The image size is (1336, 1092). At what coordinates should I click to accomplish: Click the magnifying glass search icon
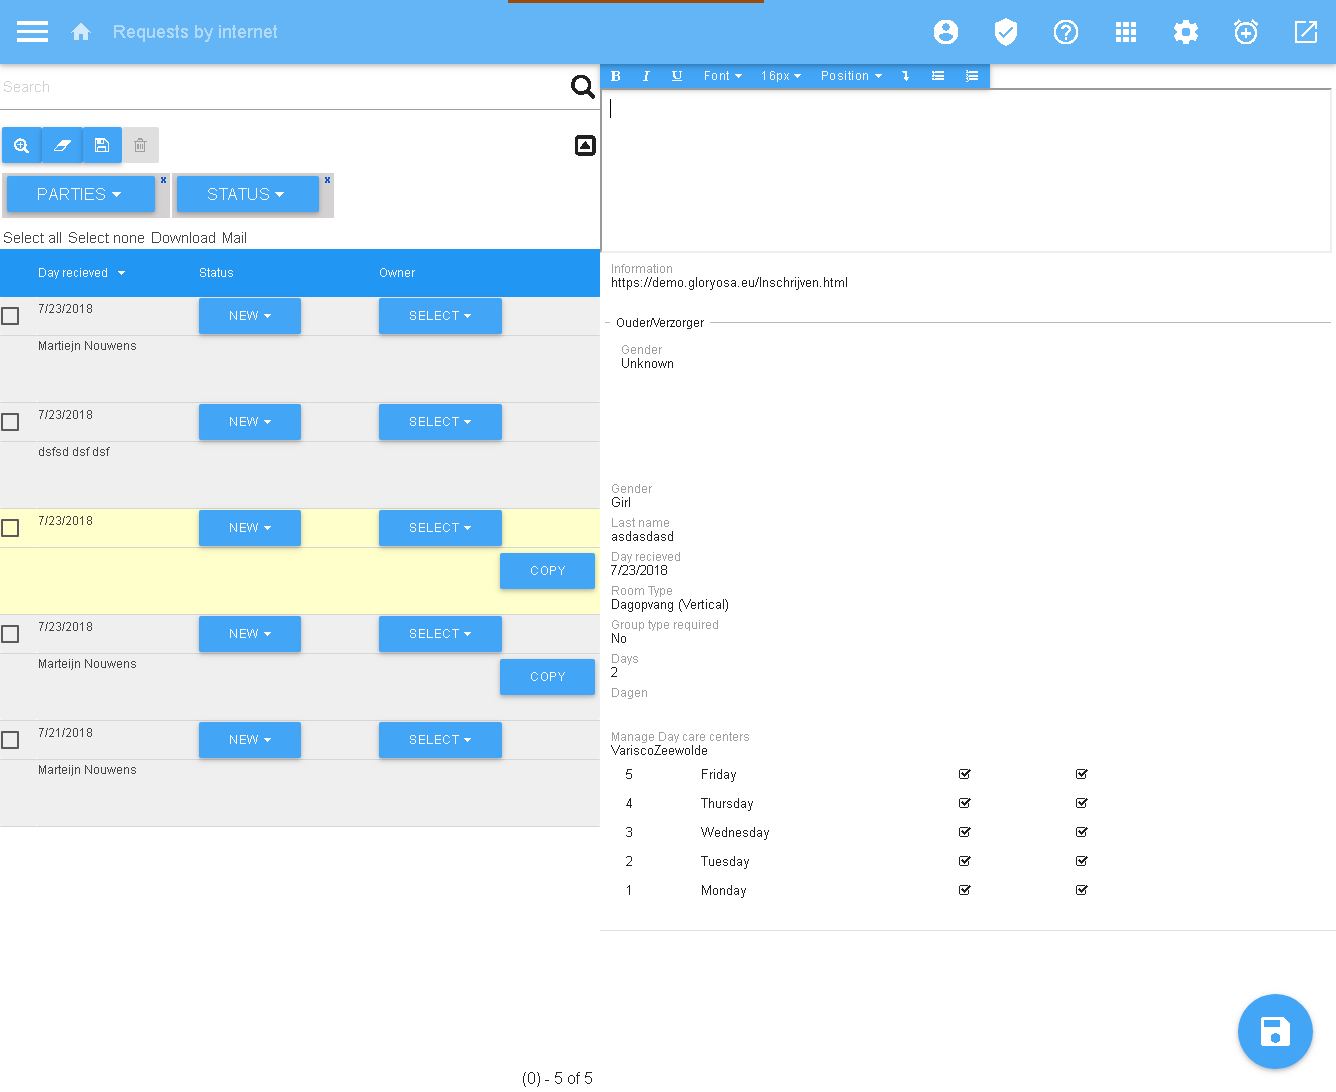(582, 87)
